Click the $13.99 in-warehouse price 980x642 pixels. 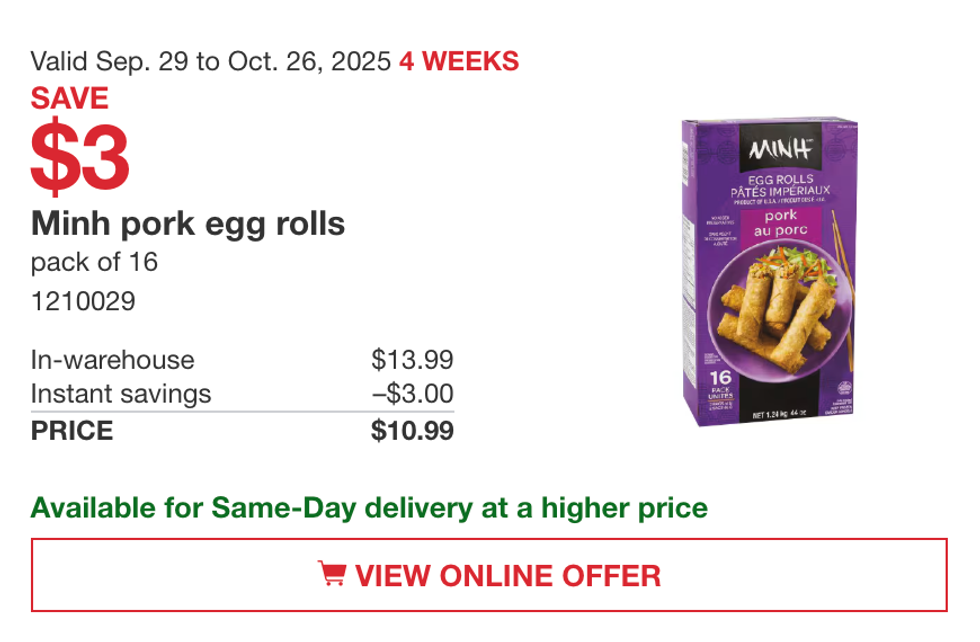(x=412, y=360)
